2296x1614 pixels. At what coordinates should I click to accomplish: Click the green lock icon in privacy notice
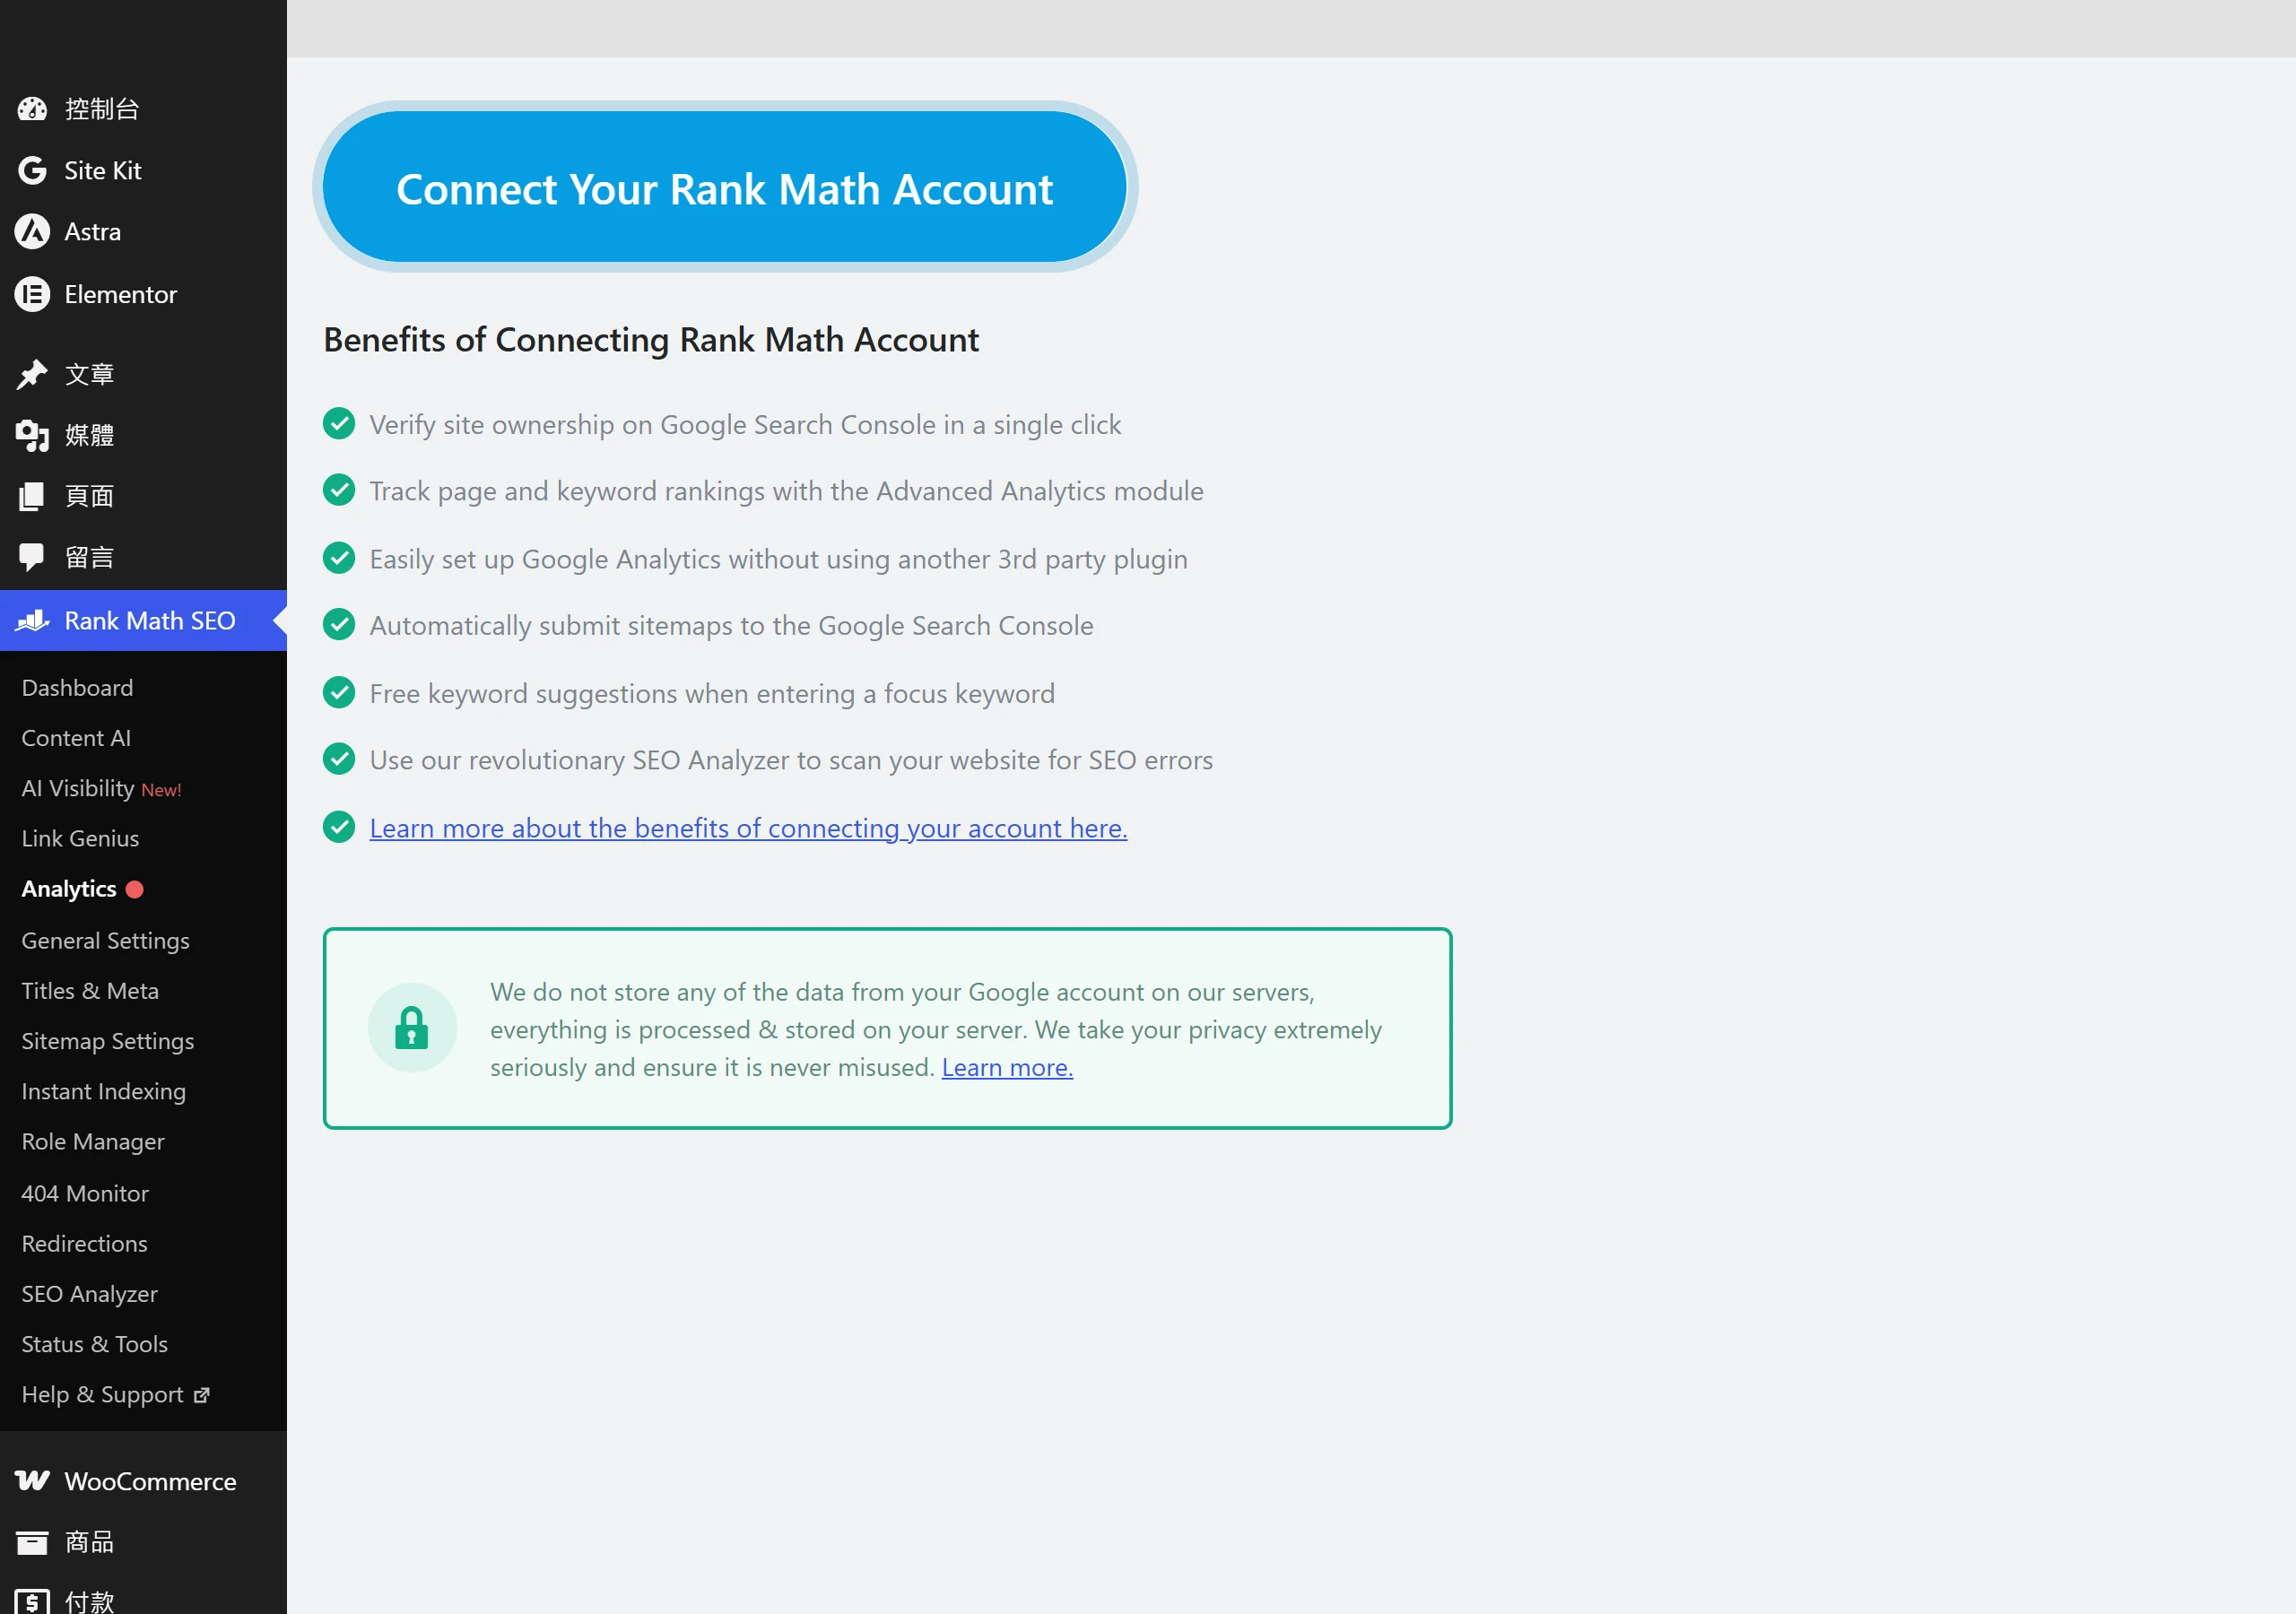click(x=412, y=1027)
